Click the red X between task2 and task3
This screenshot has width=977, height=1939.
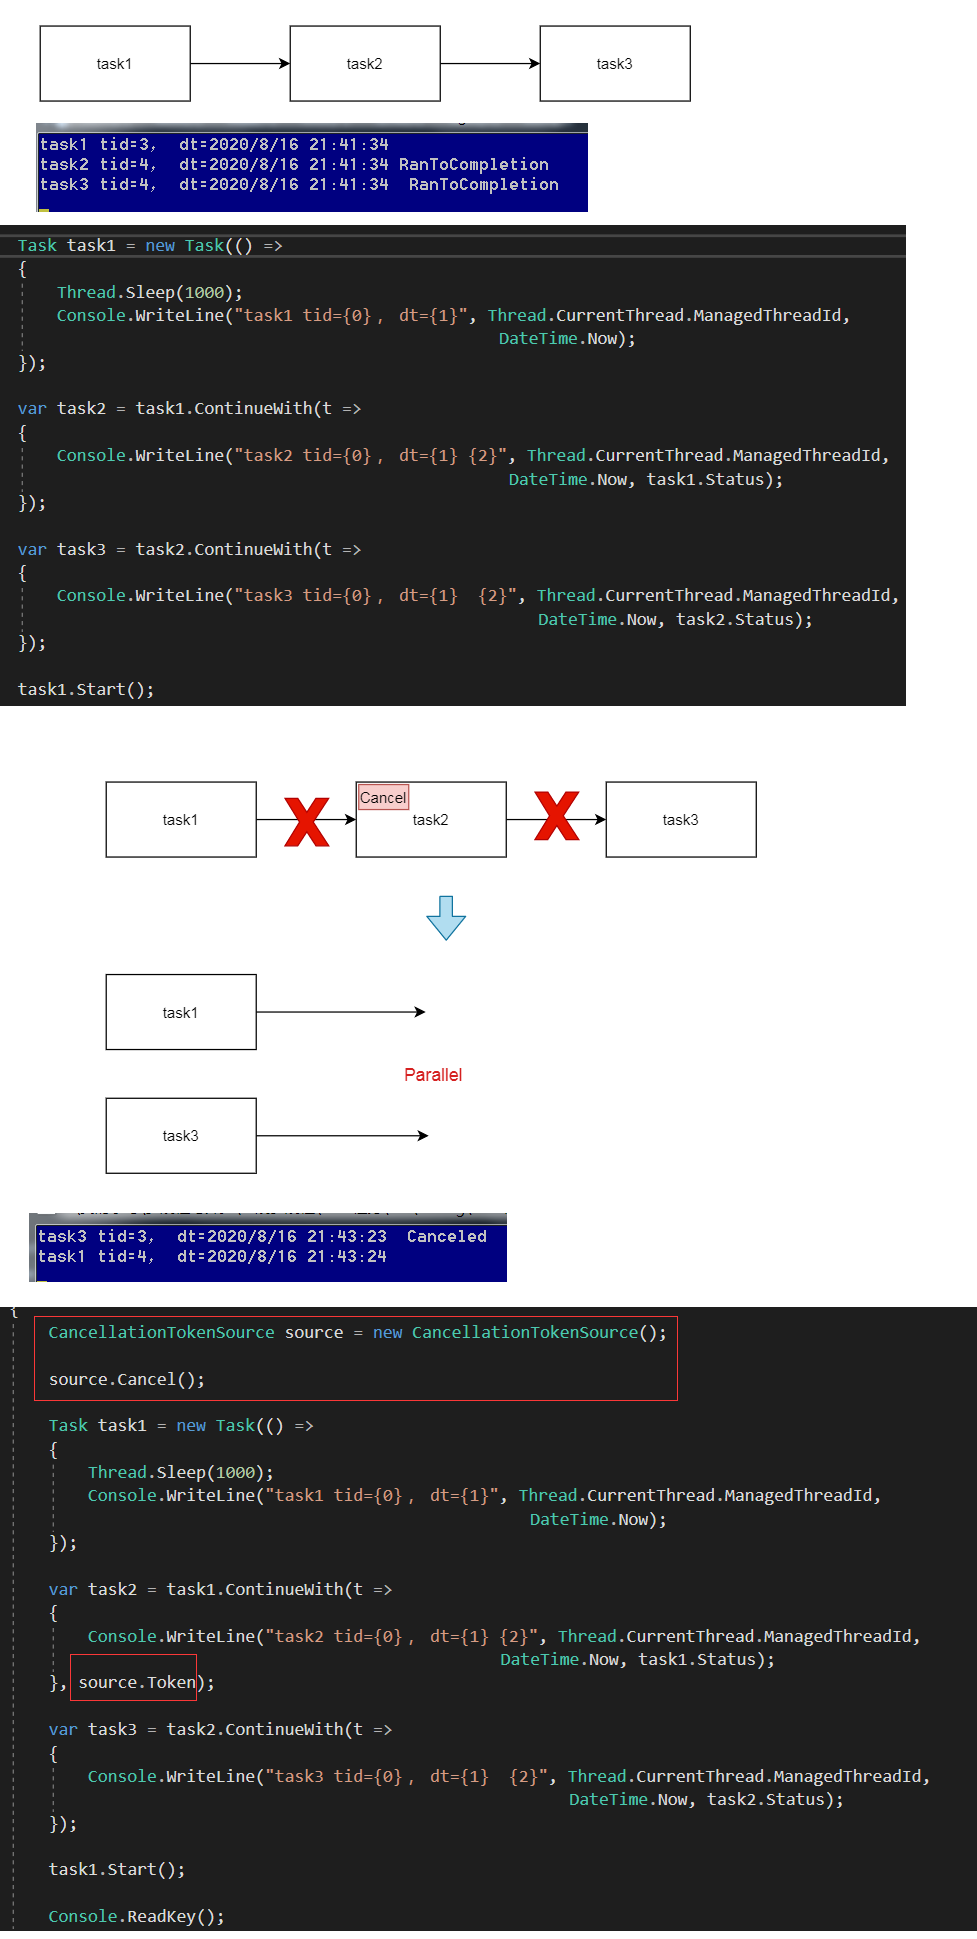point(557,815)
